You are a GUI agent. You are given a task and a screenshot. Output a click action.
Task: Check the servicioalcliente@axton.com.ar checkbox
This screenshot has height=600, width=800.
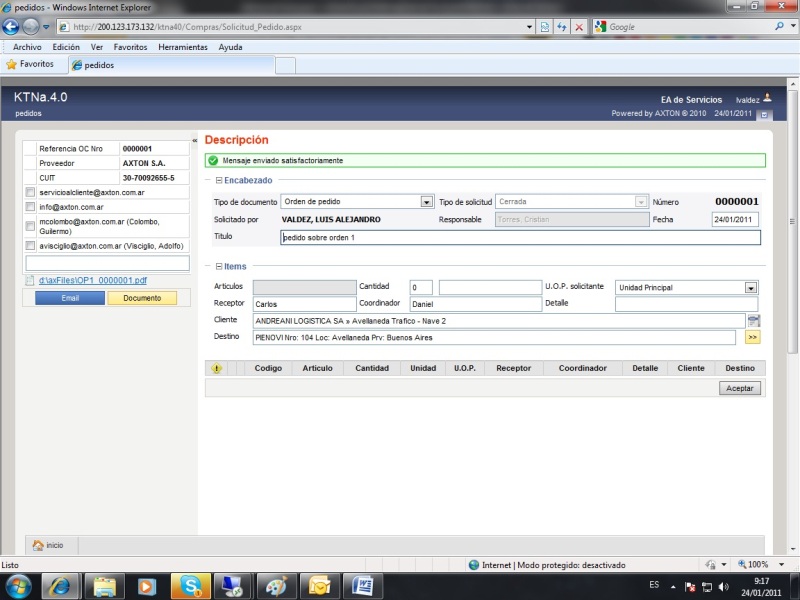pyautogui.click(x=31, y=192)
